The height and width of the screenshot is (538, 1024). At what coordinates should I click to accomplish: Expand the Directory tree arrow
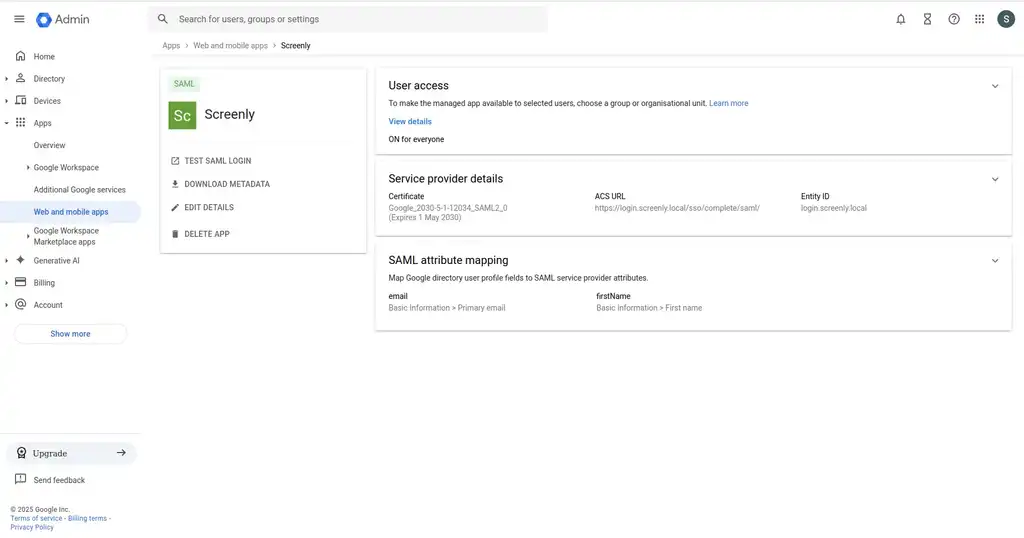coord(7,79)
